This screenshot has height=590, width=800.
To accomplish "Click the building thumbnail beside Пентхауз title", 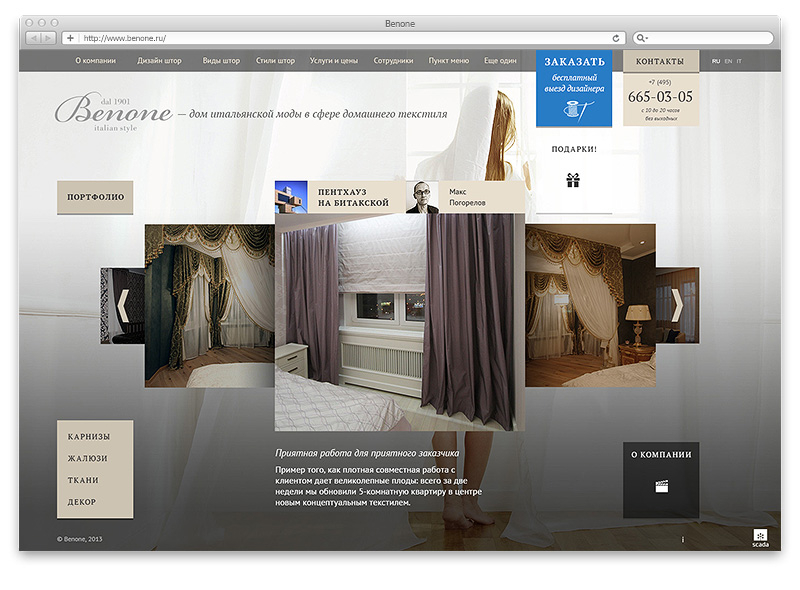I will click(291, 197).
